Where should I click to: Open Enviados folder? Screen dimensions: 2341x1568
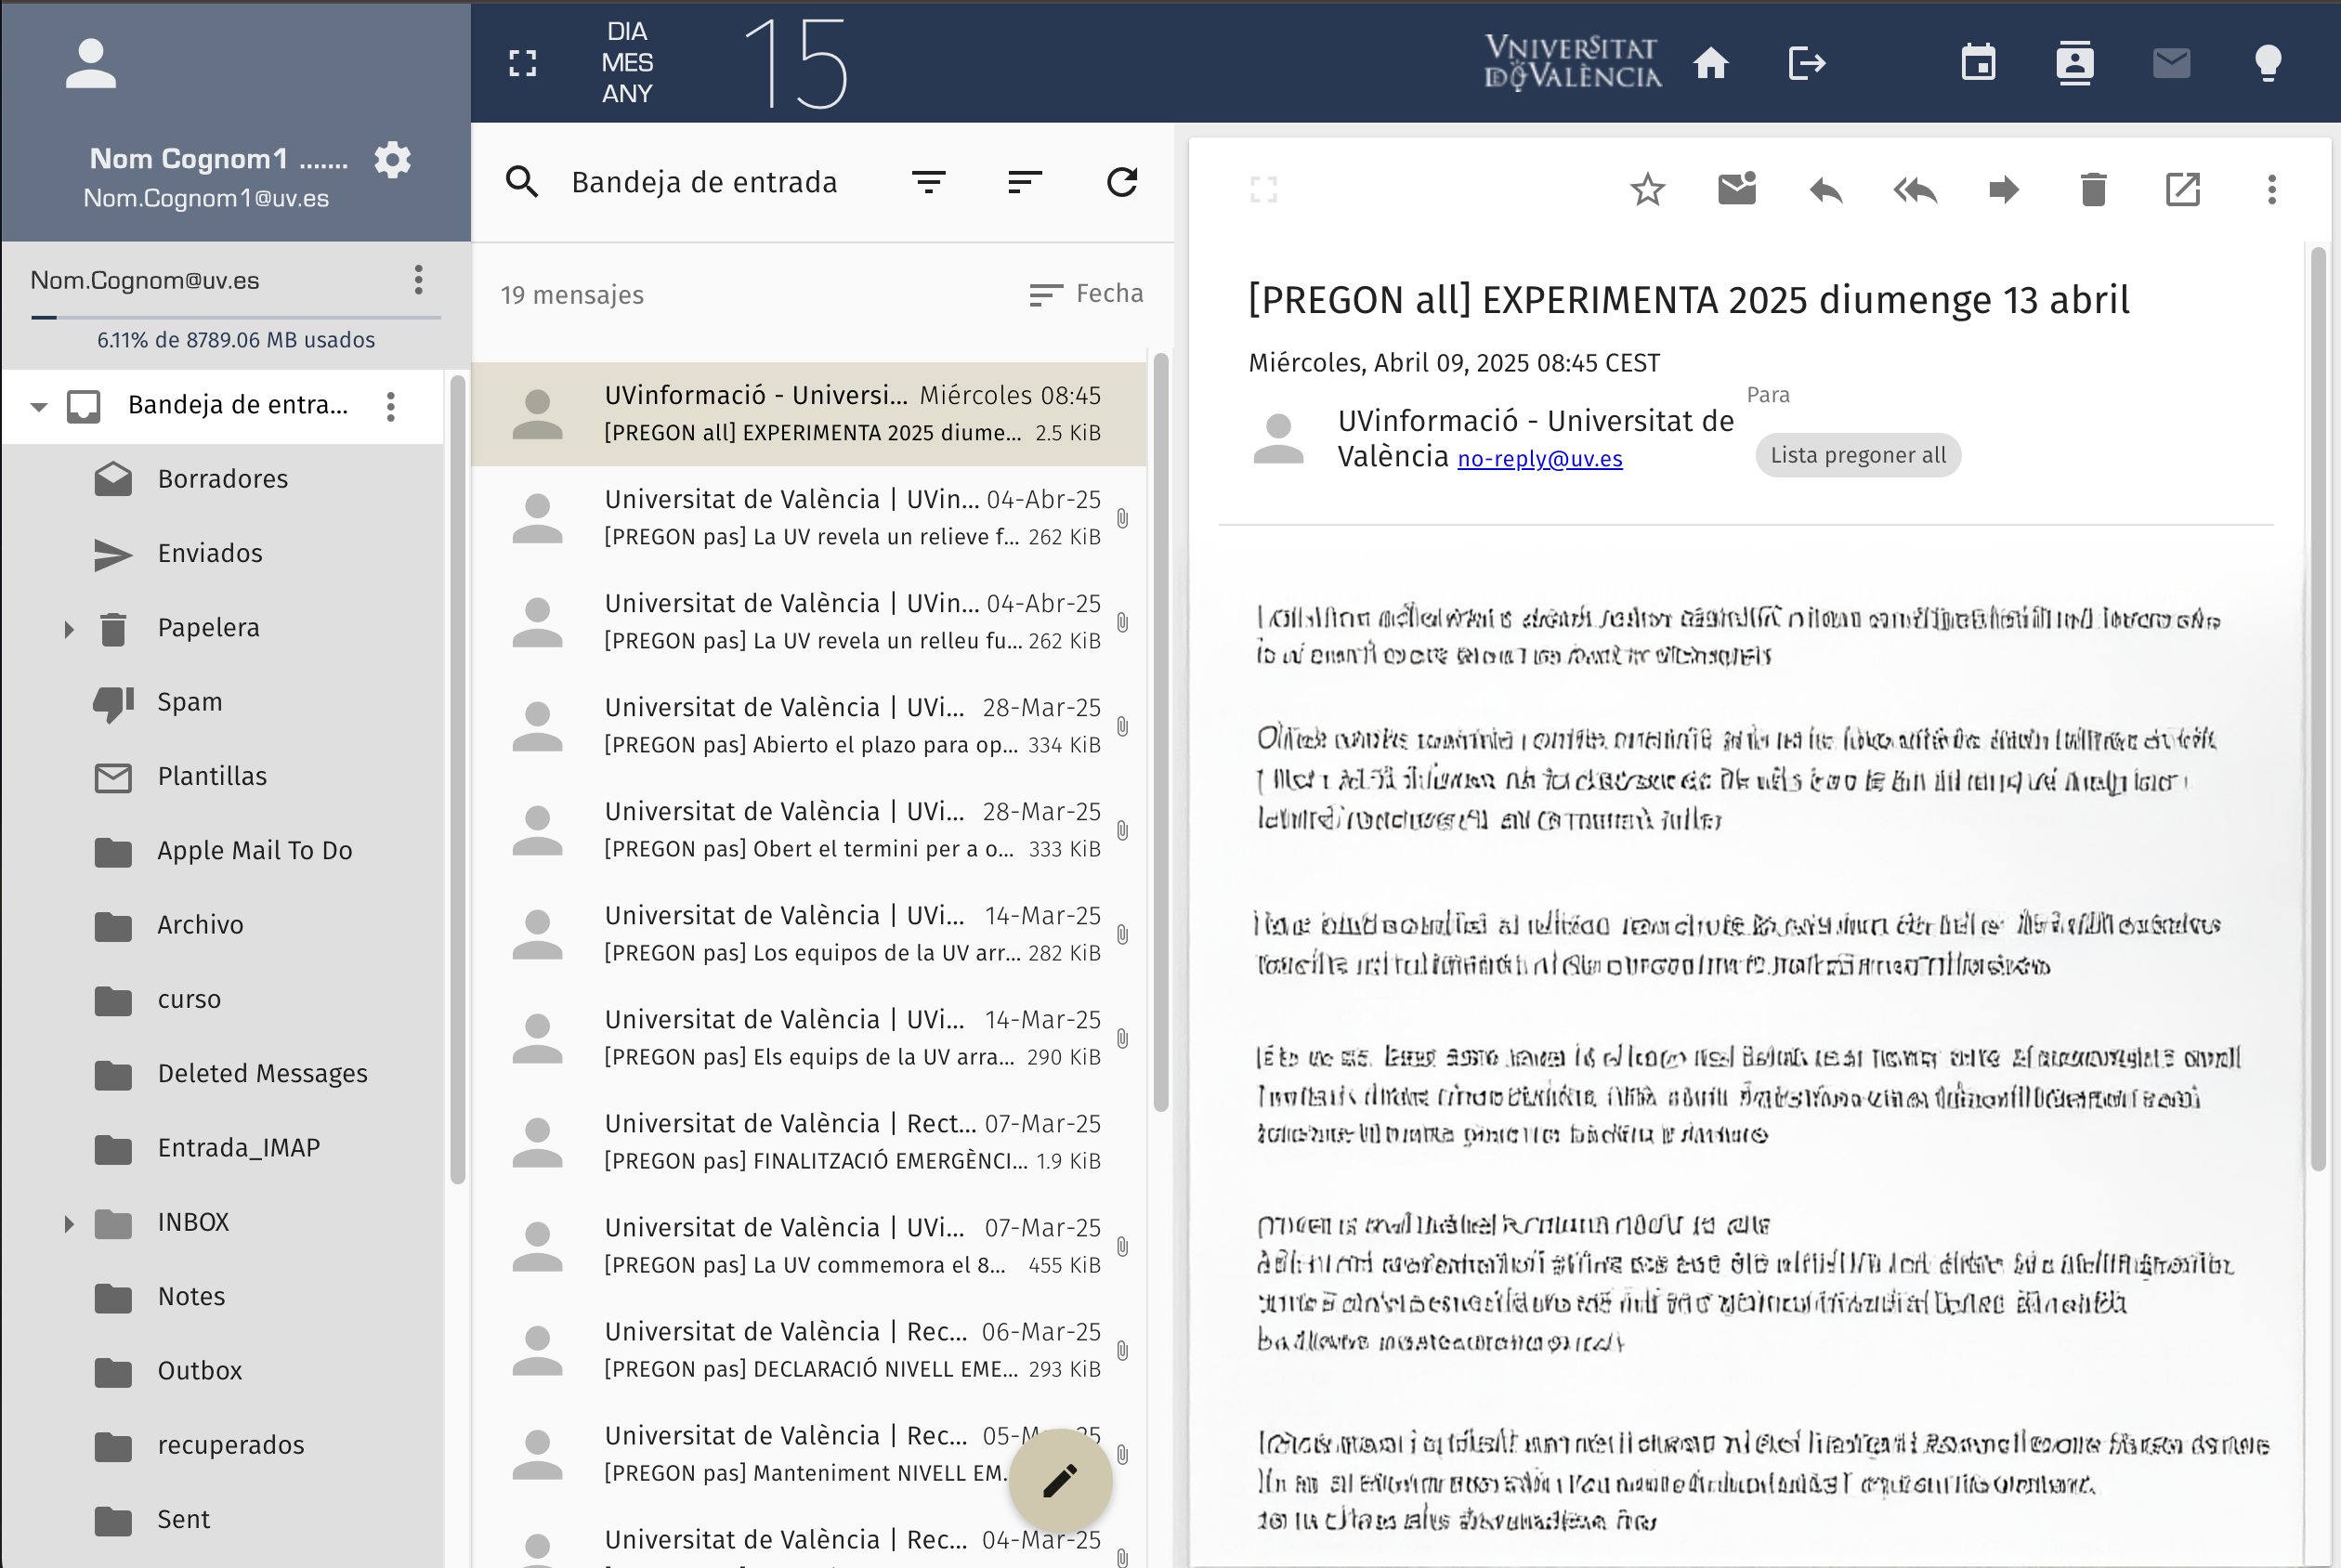point(222,554)
